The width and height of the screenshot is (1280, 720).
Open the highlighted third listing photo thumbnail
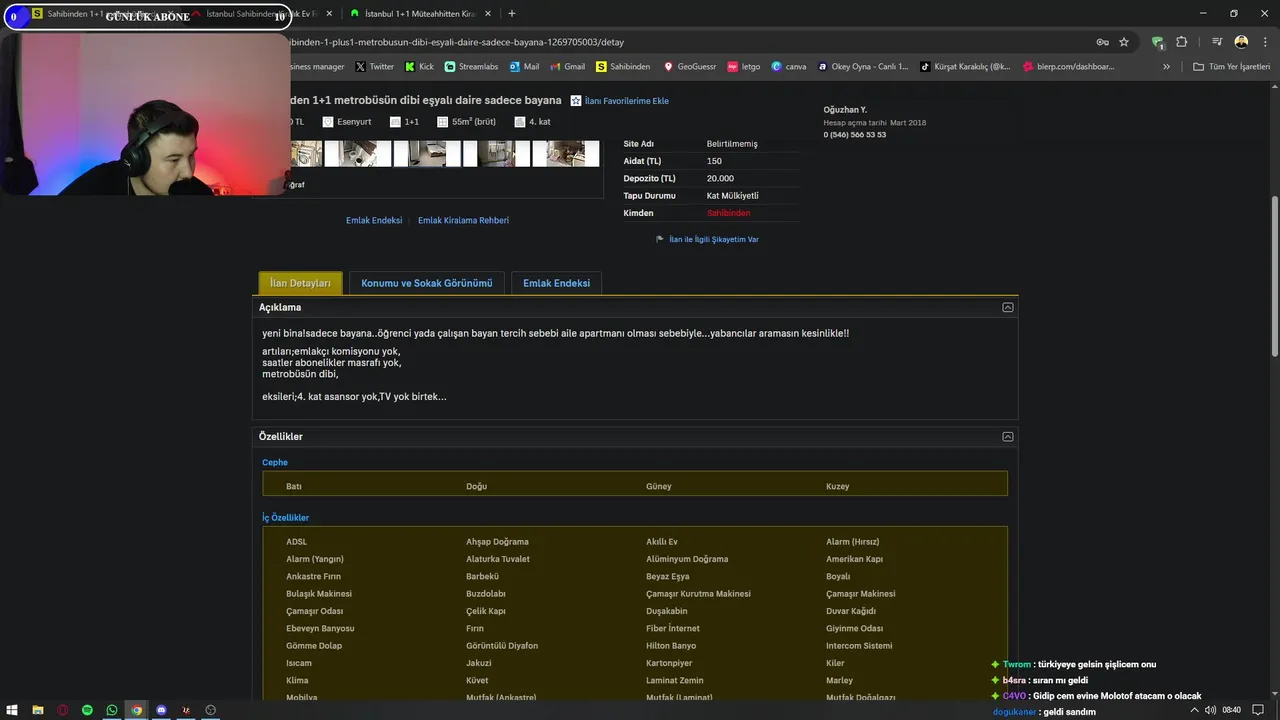(x=427, y=153)
